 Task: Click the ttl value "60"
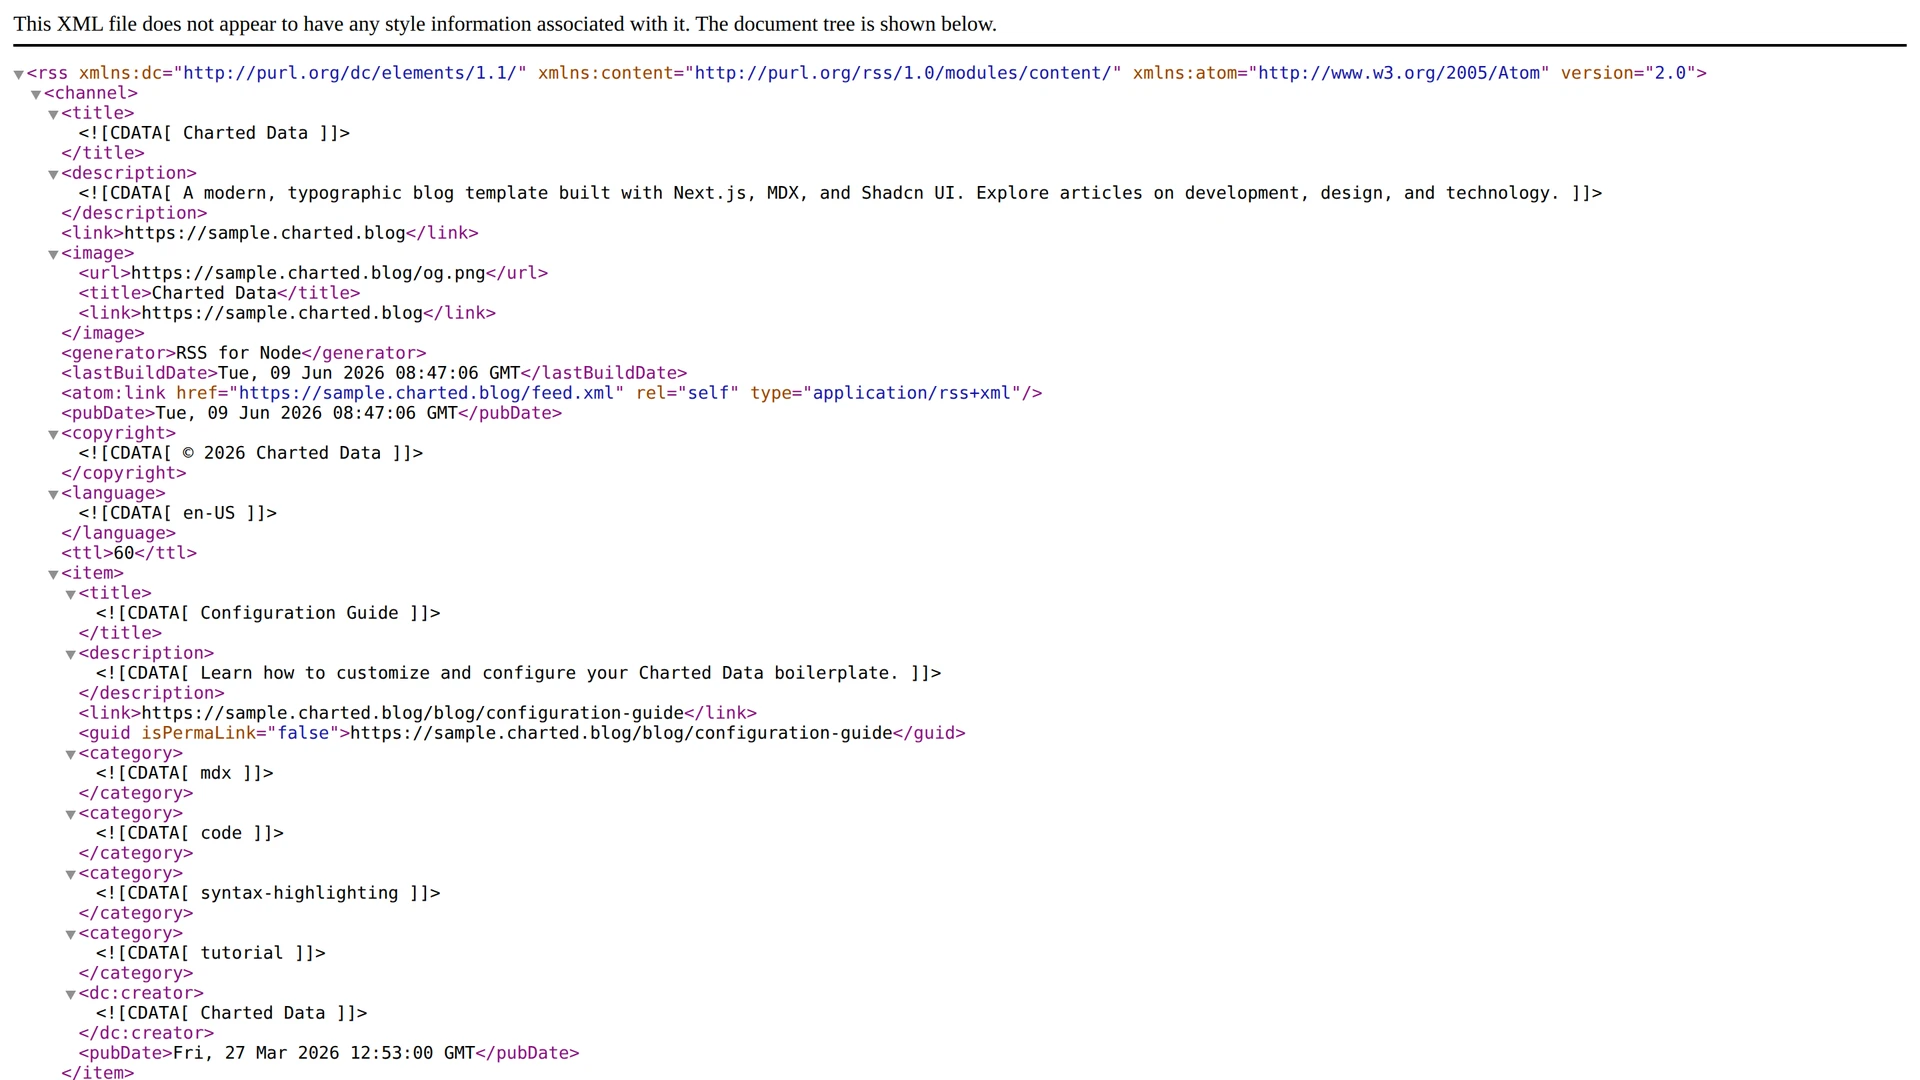[124, 553]
